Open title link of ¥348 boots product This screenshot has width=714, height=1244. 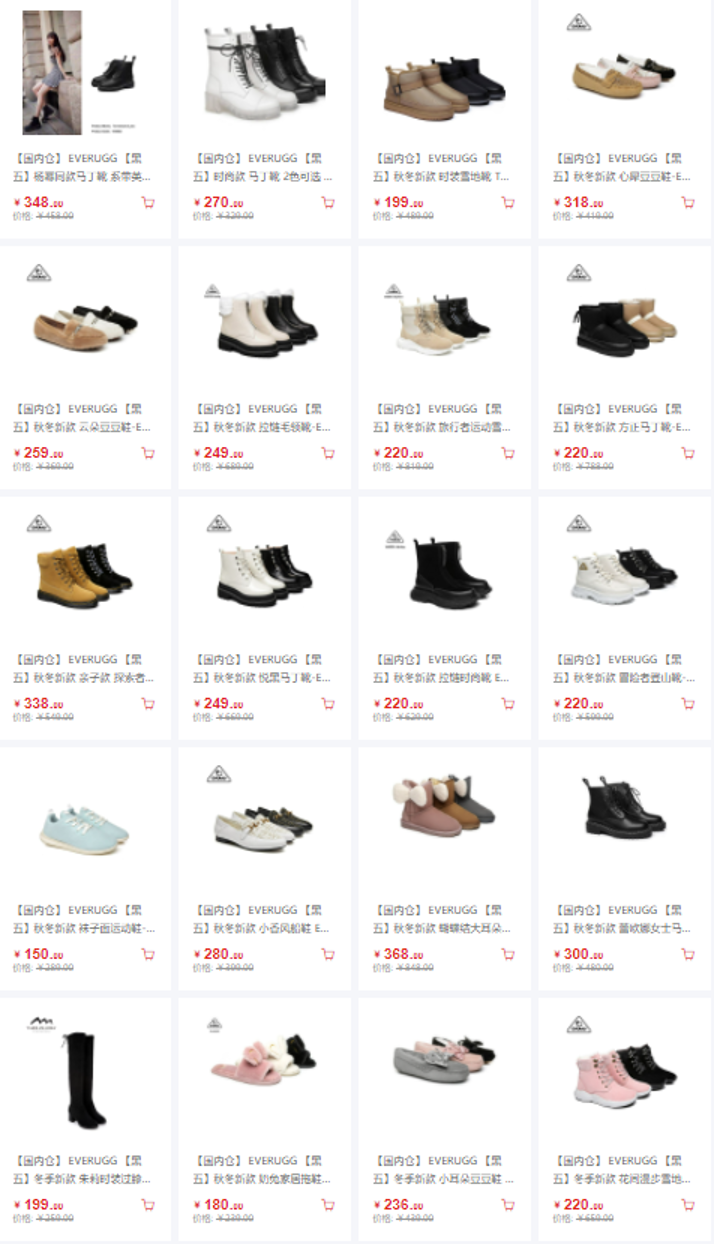[84, 167]
